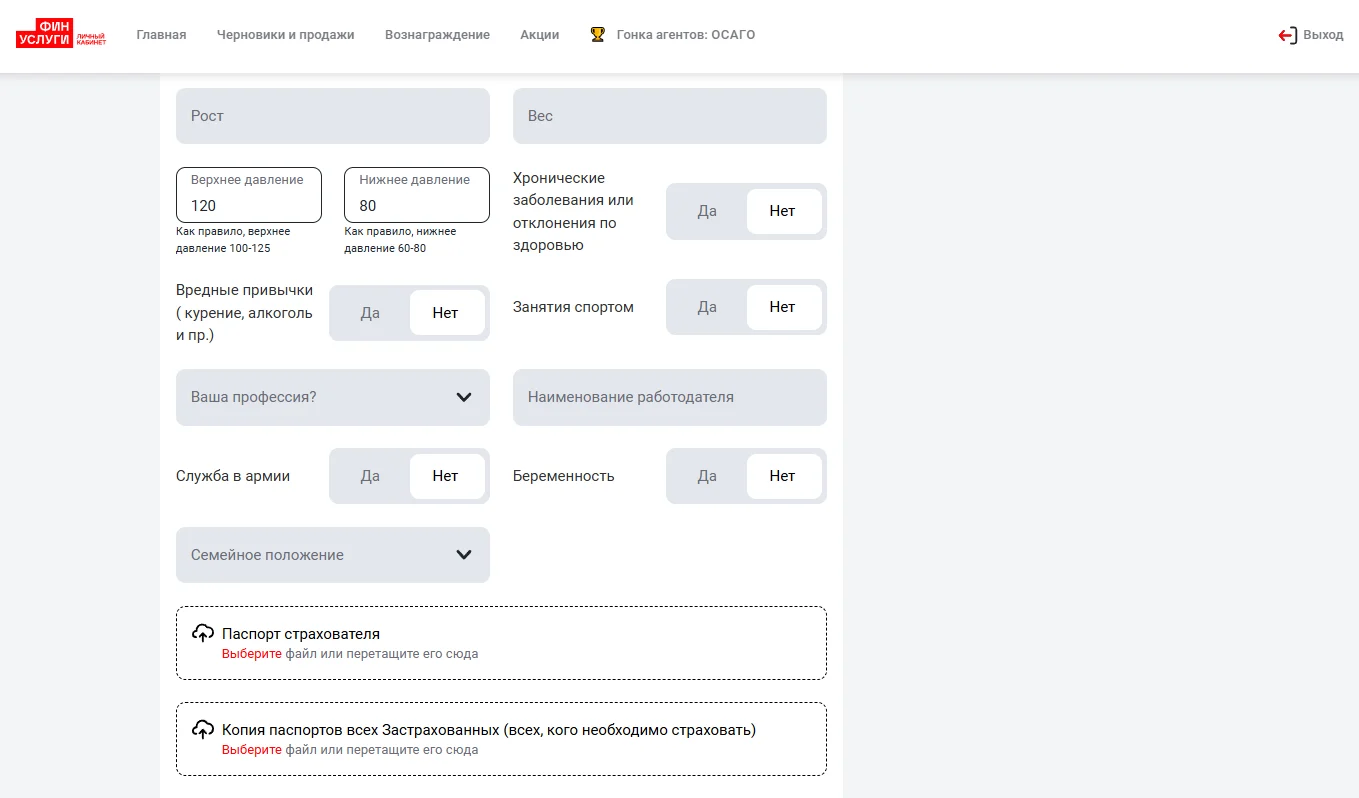This screenshot has height=798, width=1359.
Task: Click cloud upload icon for Копия паспортов
Action: (x=203, y=729)
